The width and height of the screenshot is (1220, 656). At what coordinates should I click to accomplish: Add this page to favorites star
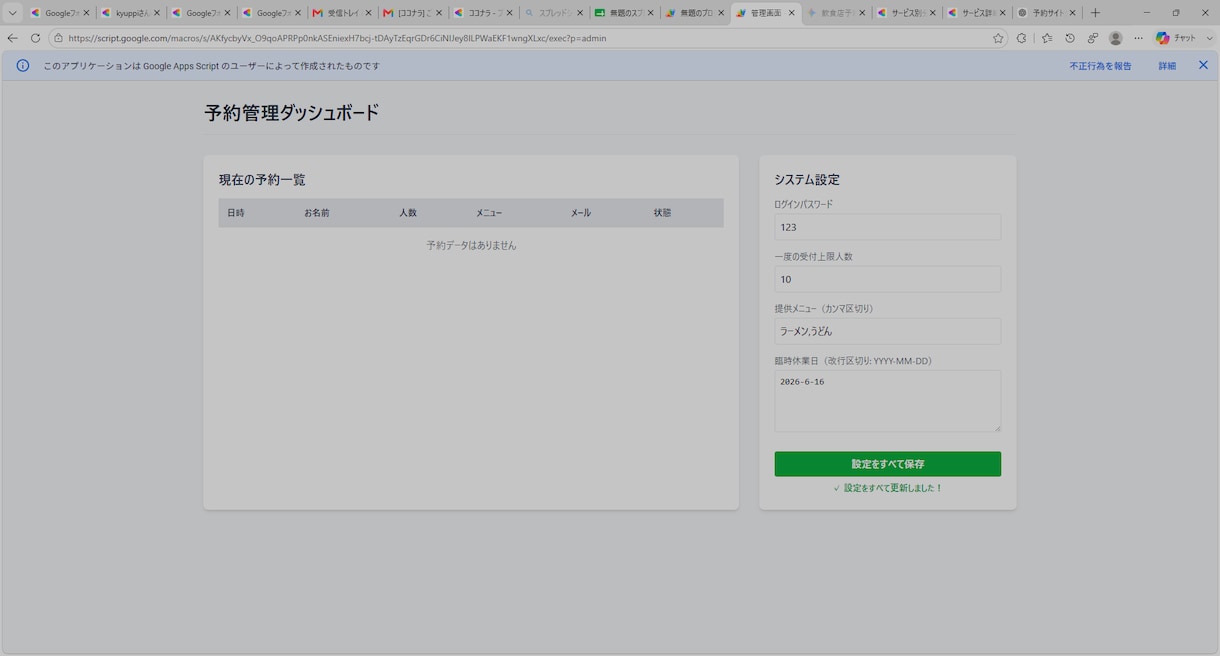pos(998,38)
